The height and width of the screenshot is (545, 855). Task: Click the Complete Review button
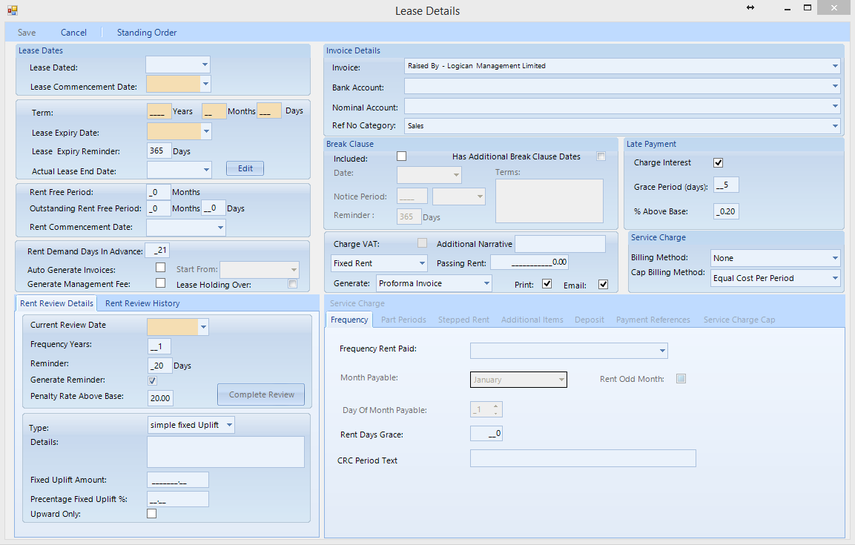click(261, 394)
